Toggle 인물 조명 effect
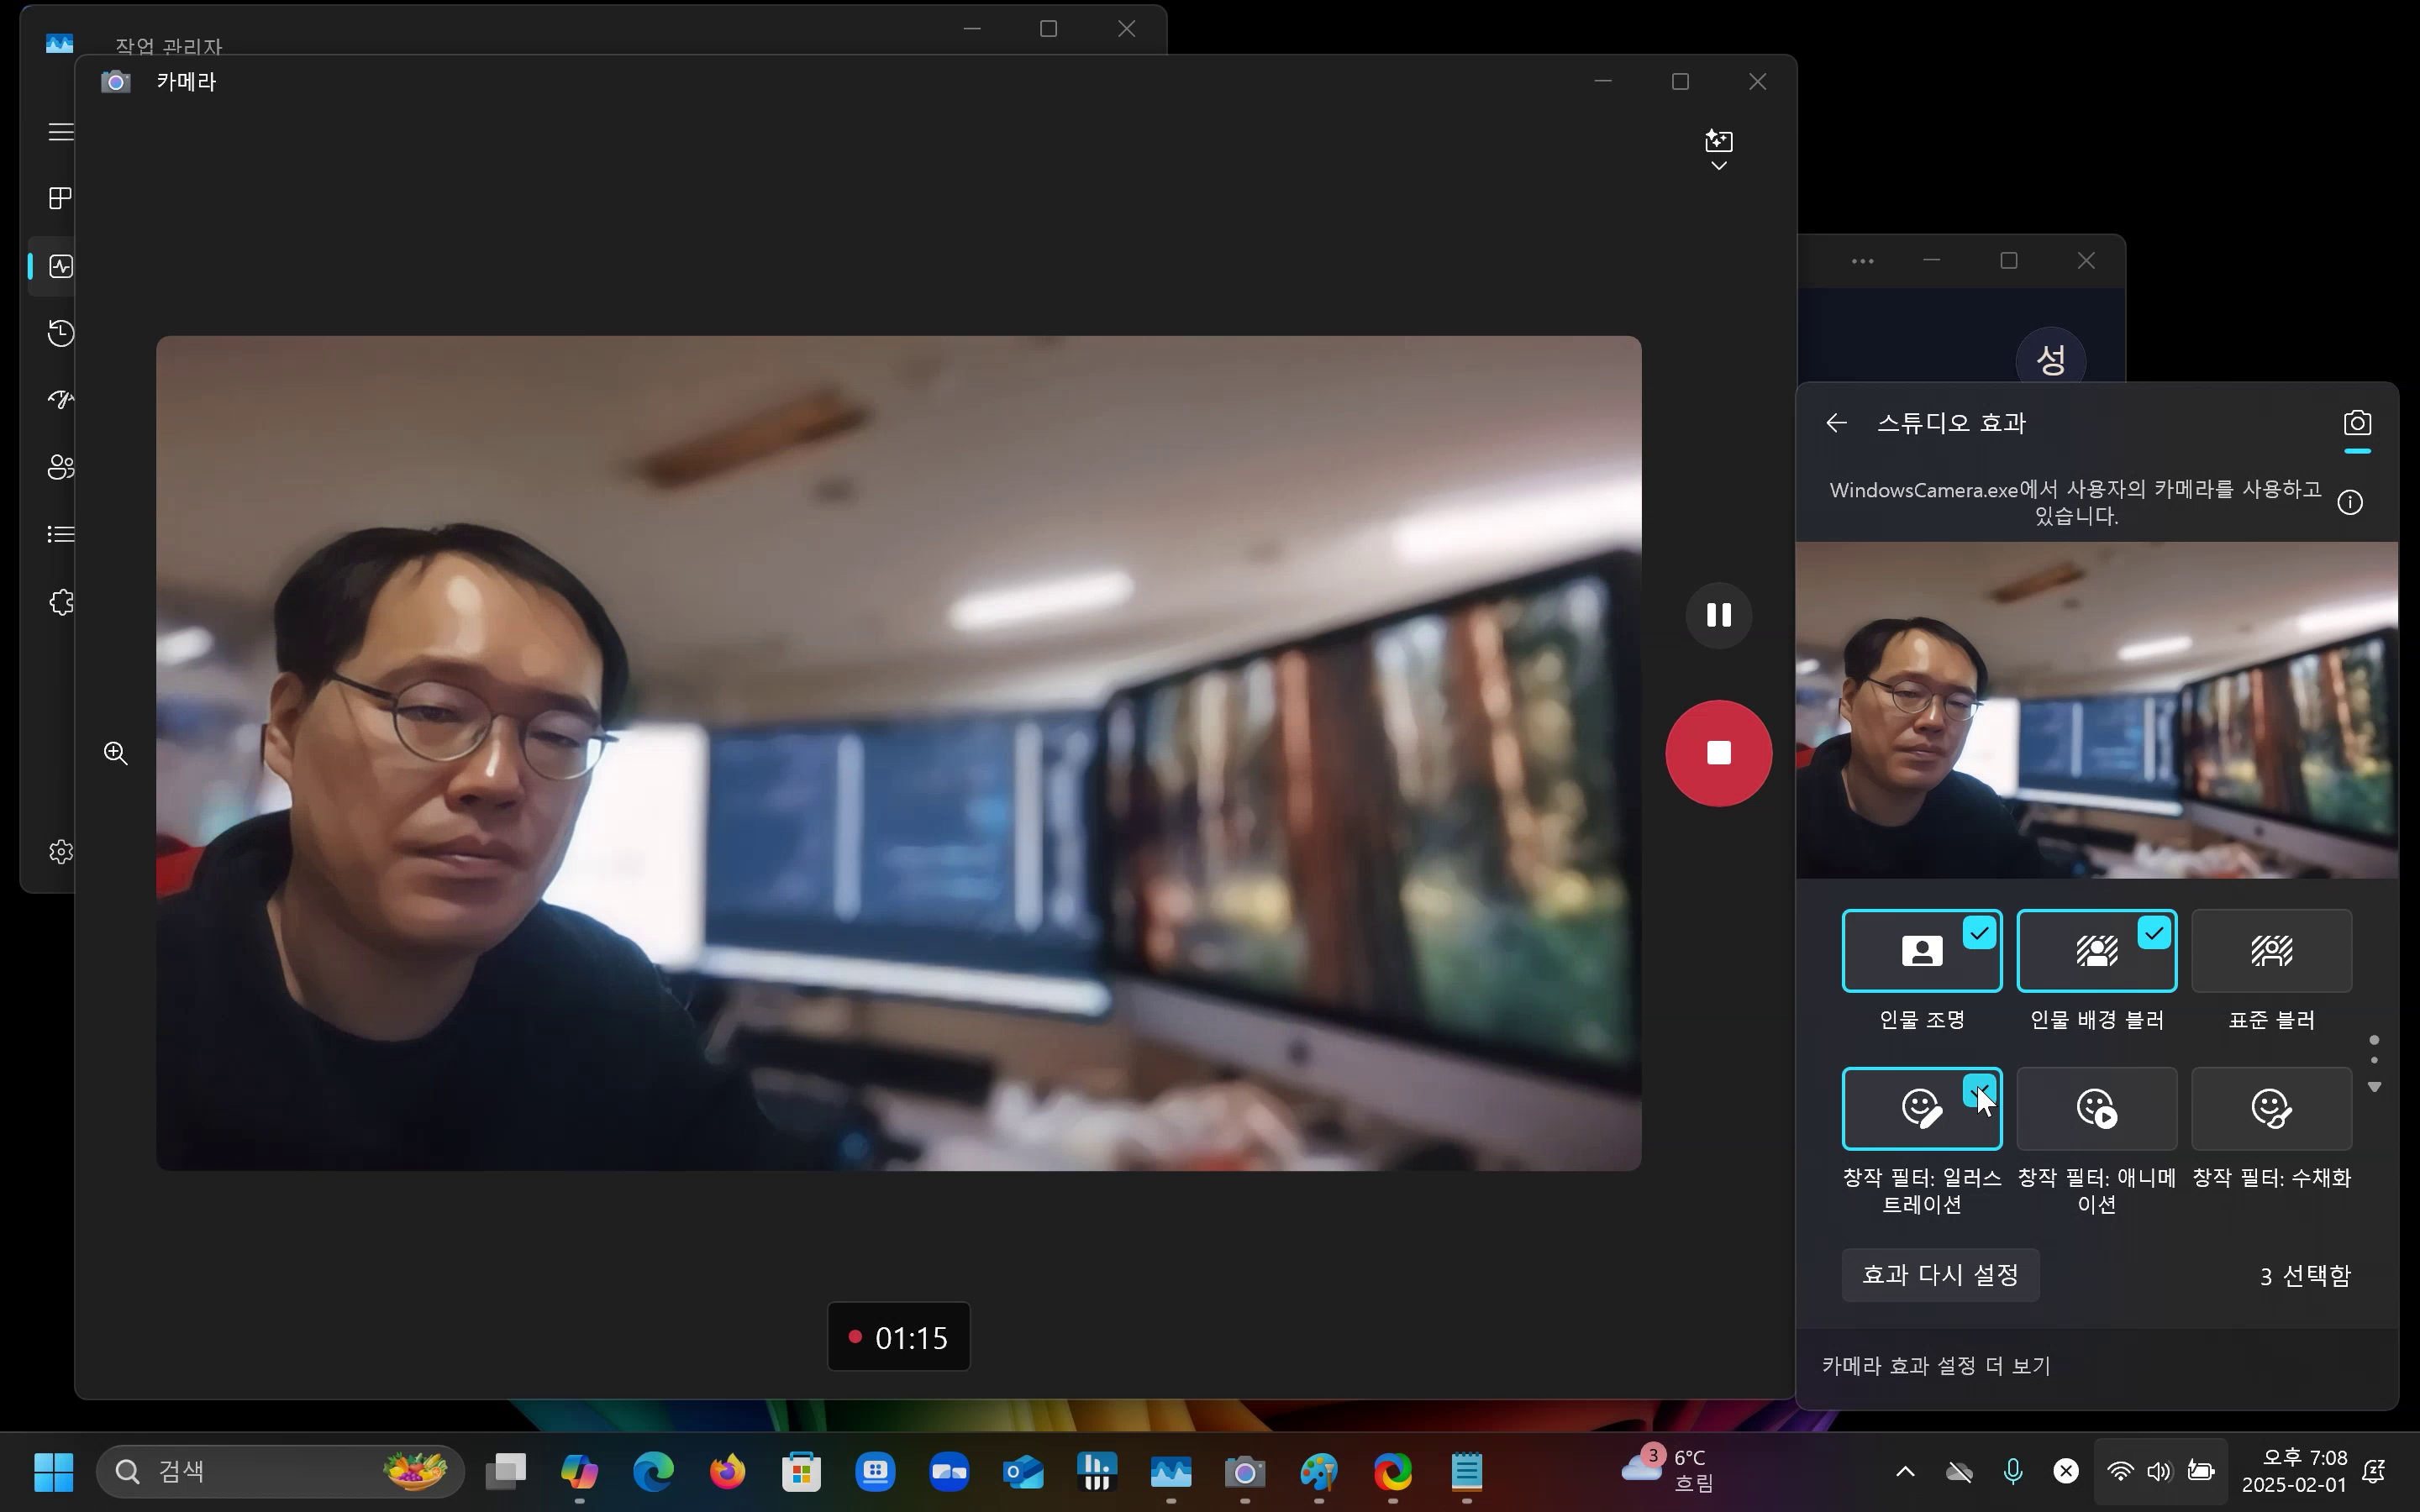 (1921, 950)
